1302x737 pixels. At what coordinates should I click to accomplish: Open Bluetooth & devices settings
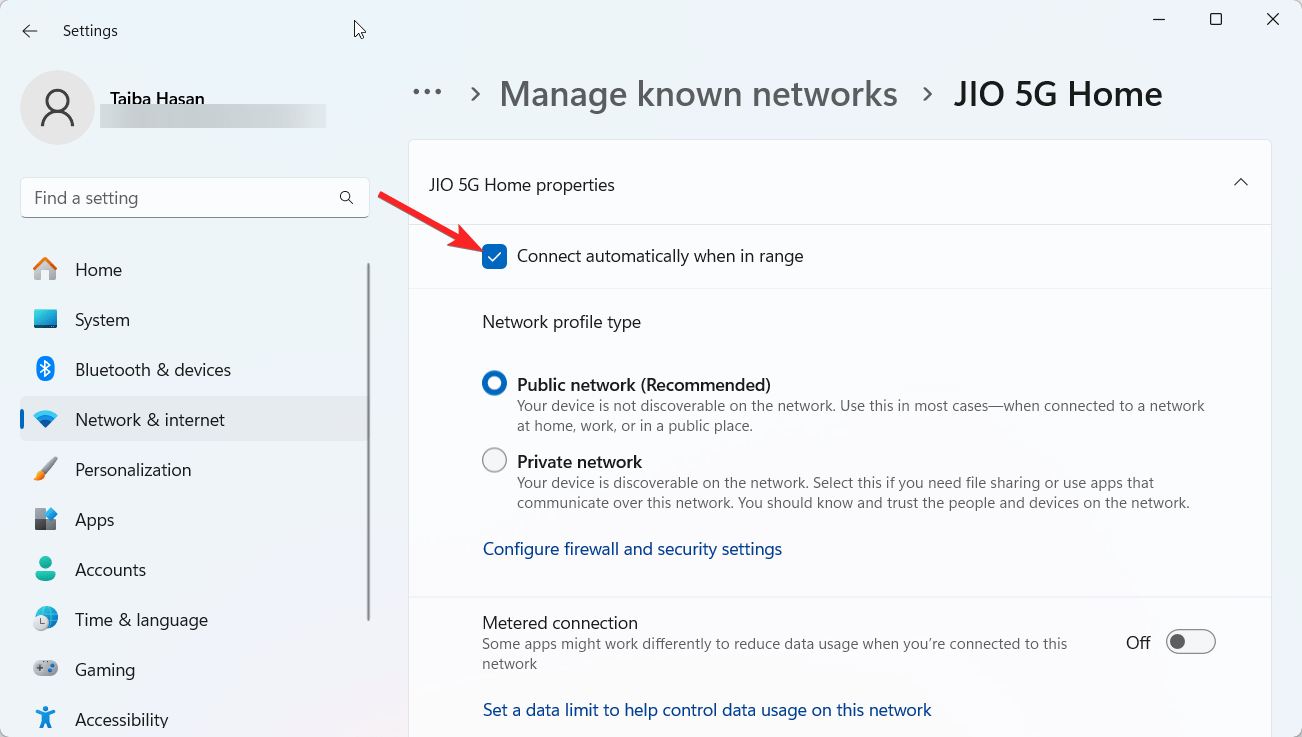pyautogui.click(x=194, y=370)
